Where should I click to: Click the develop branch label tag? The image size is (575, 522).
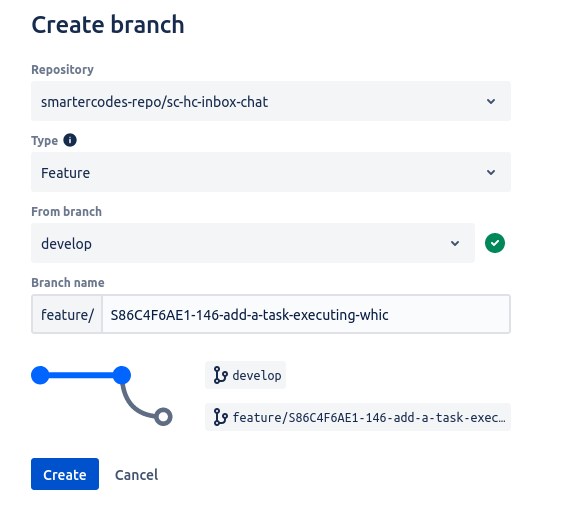[x=245, y=375]
